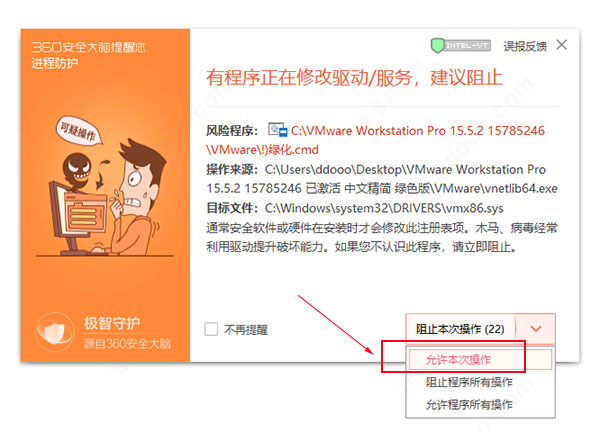Click the 360安全大脑提醒您 header title

click(x=89, y=47)
